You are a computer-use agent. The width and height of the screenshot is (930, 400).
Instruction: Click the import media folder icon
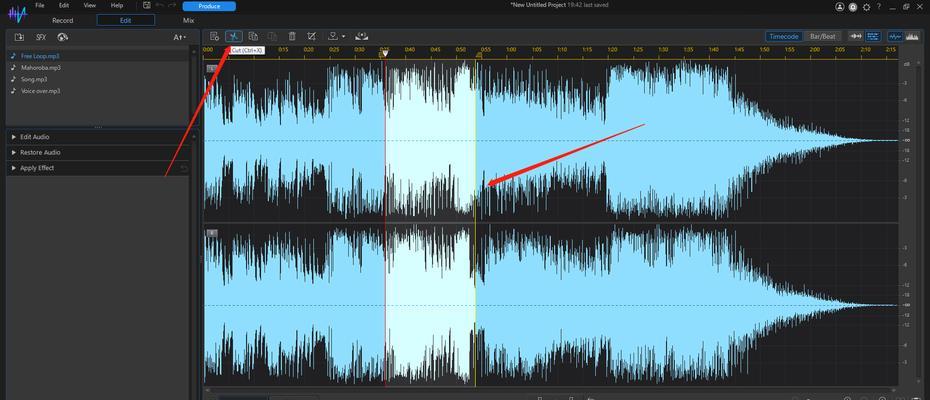(x=19, y=37)
